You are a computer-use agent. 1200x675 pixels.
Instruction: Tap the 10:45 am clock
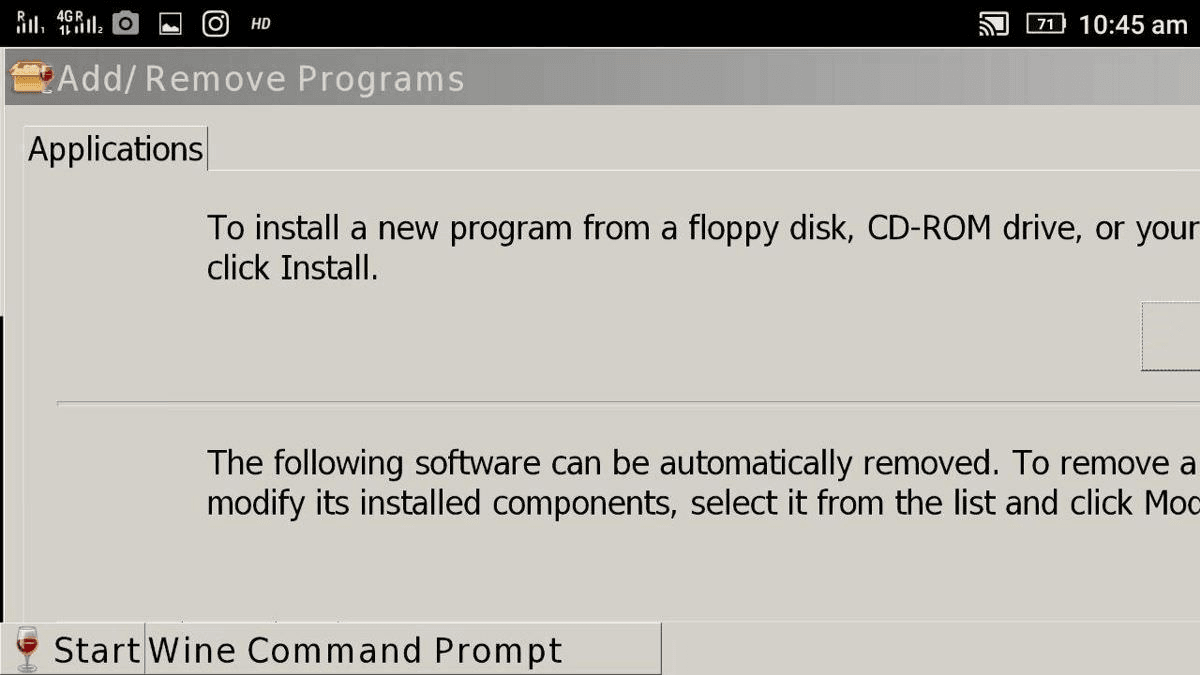pyautogui.click(x=1132, y=24)
